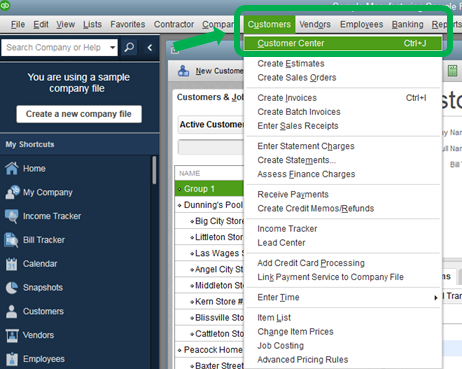Select Kern Store job row

(210, 301)
